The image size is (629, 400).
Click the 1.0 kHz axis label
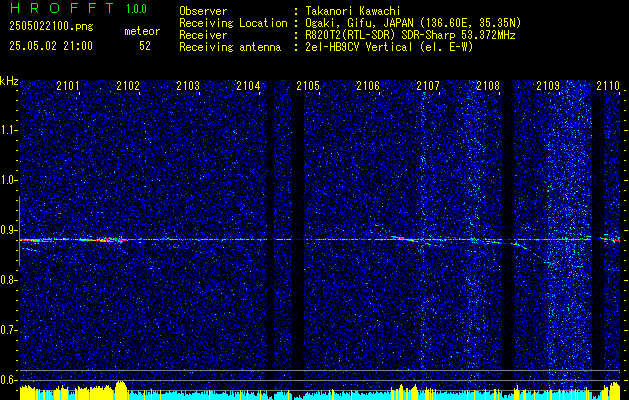(x=8, y=181)
